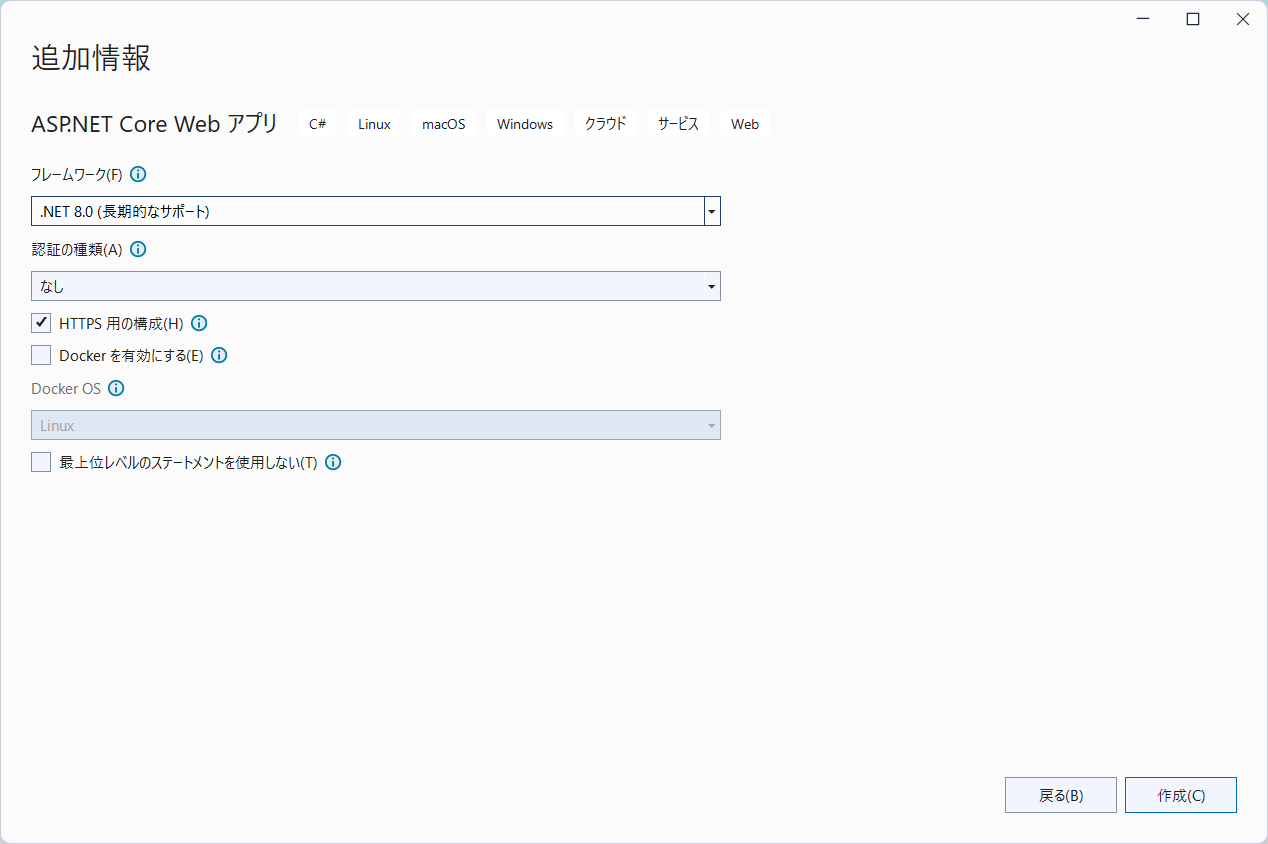Close the dialog window
Viewport: 1268px width, 844px height.
pos(1243,19)
